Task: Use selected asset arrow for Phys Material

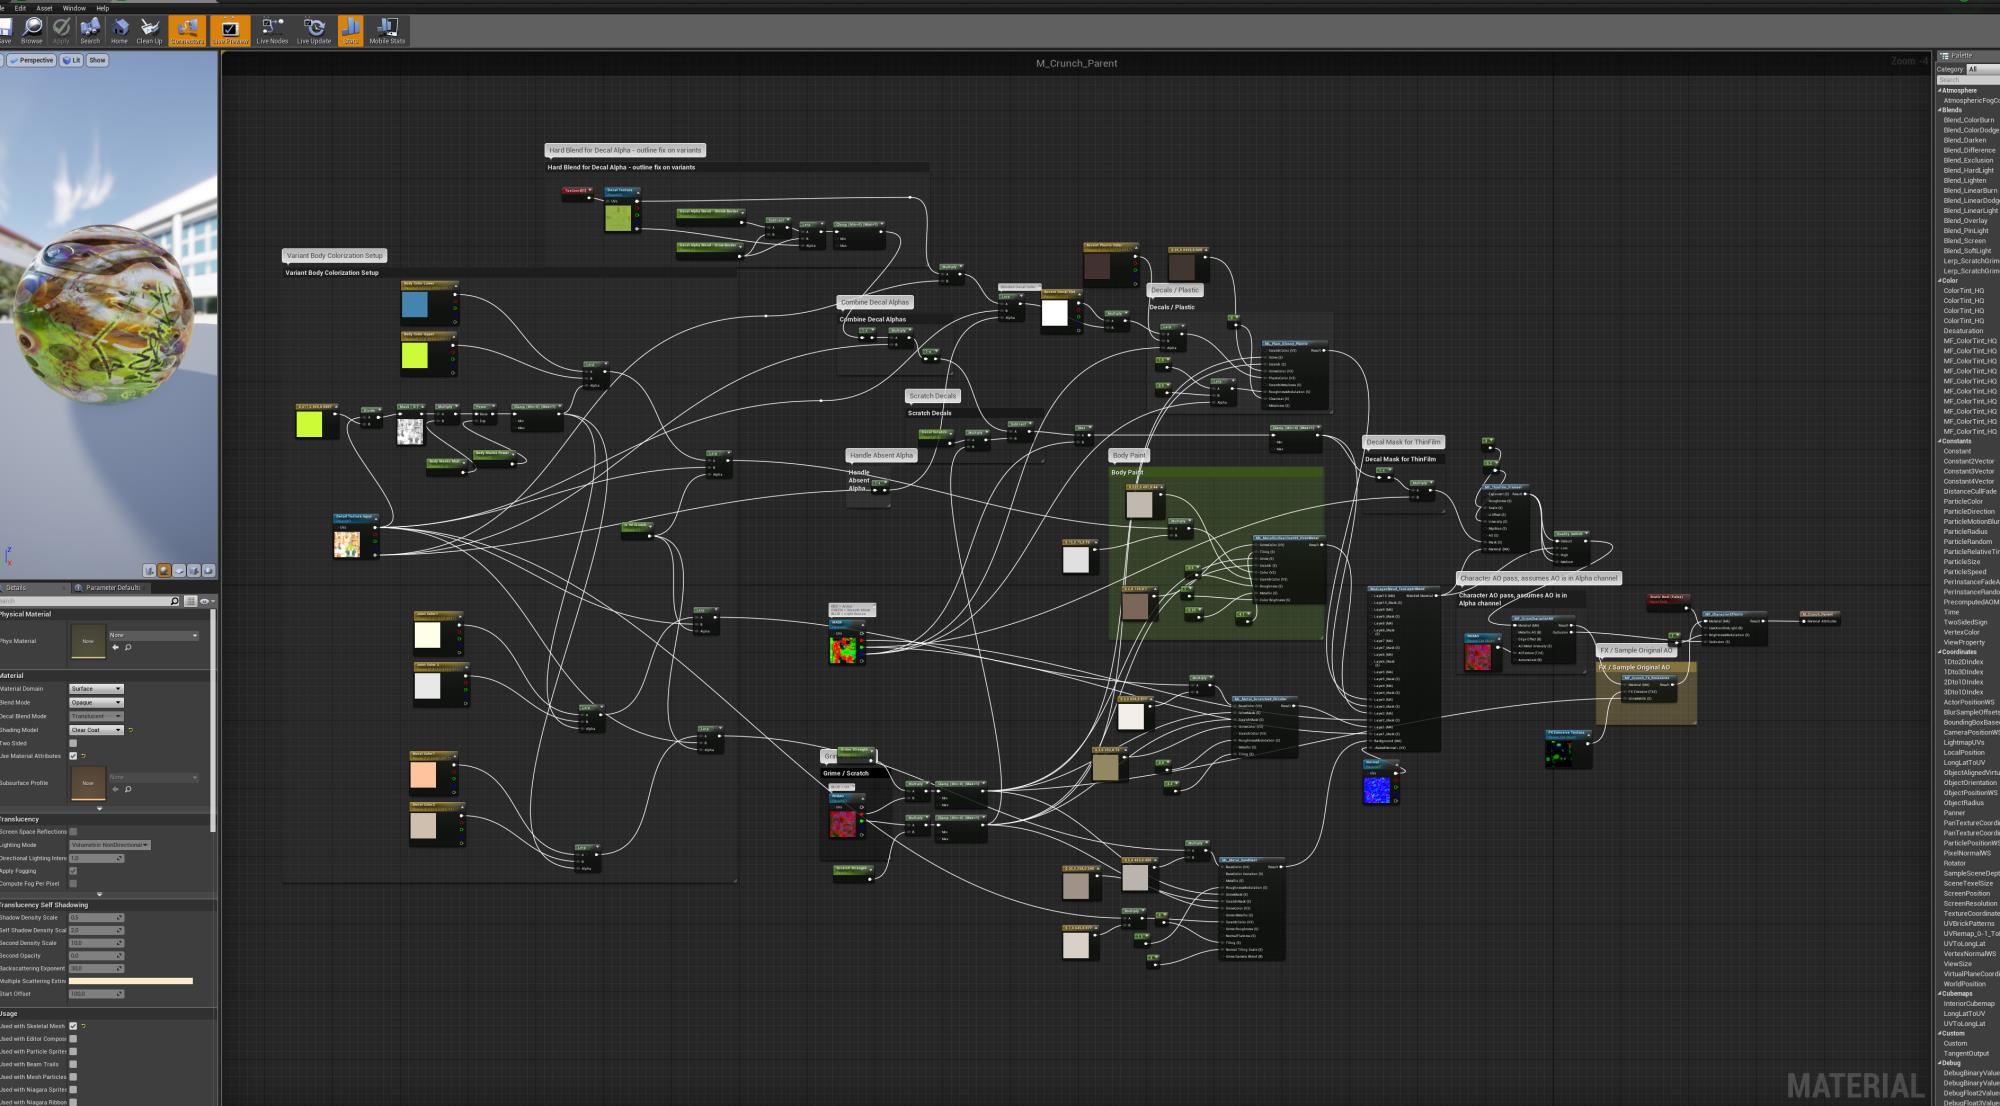Action: pos(116,647)
